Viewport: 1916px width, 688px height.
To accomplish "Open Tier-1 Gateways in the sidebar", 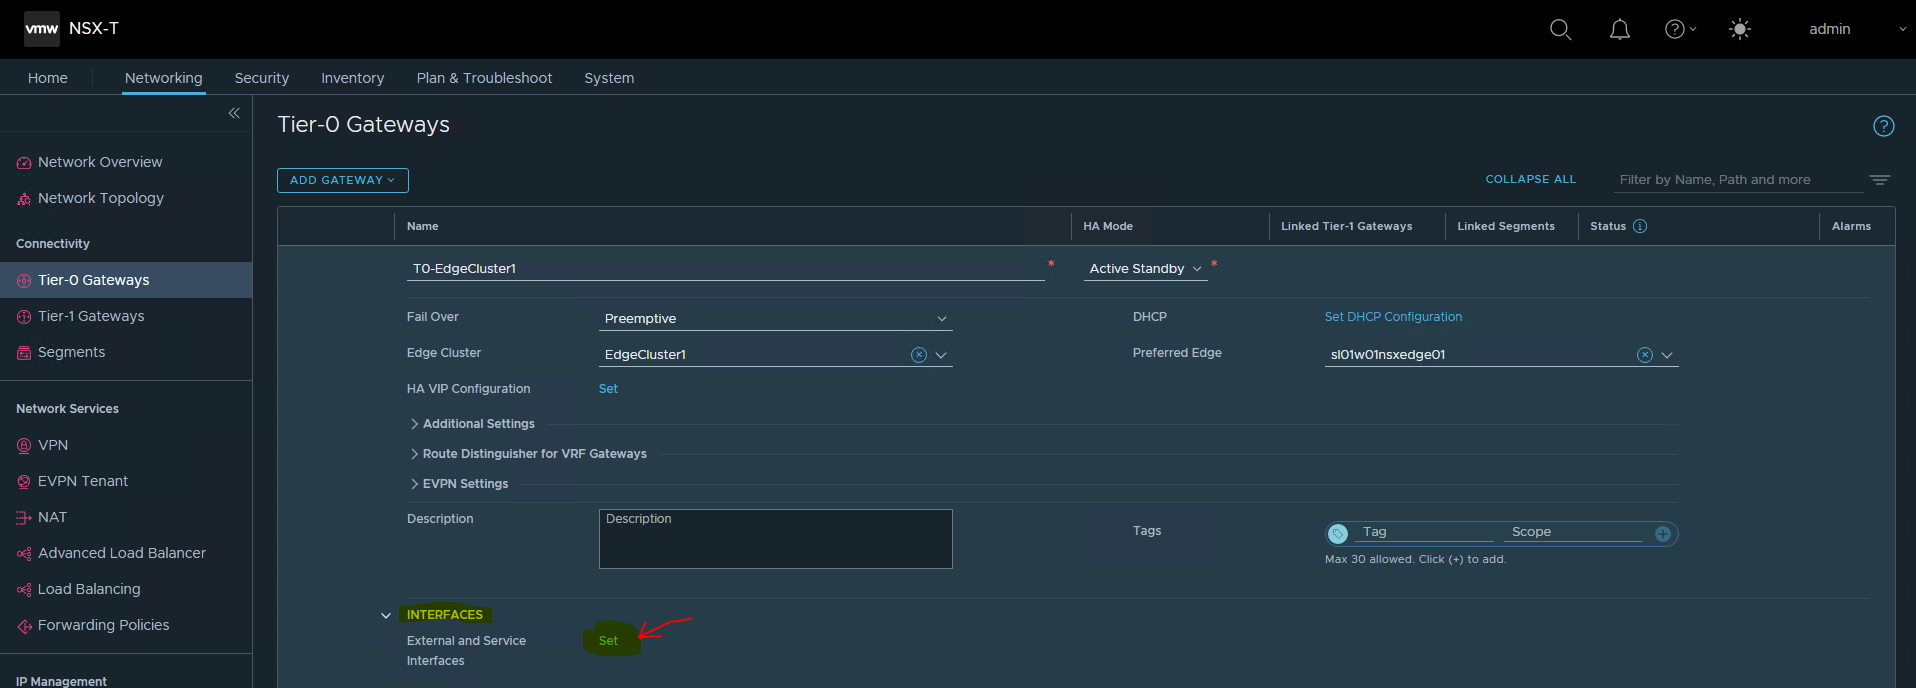I will click(91, 316).
